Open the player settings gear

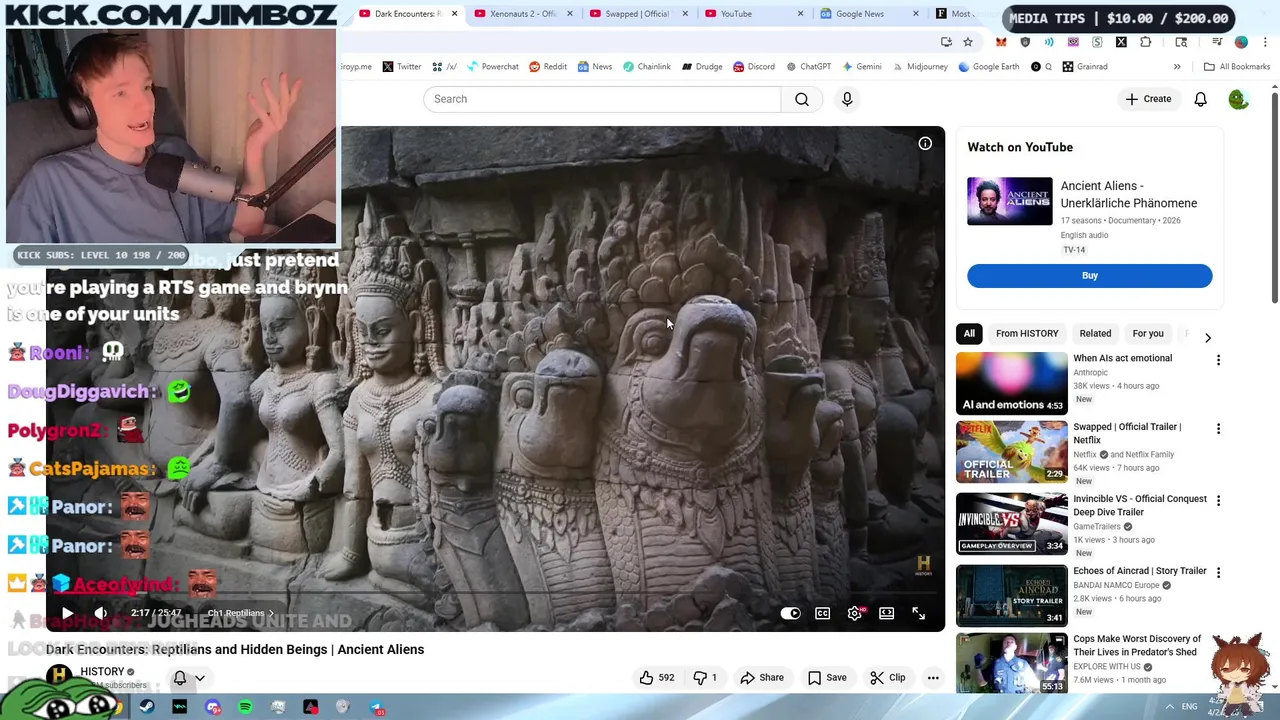click(x=854, y=613)
